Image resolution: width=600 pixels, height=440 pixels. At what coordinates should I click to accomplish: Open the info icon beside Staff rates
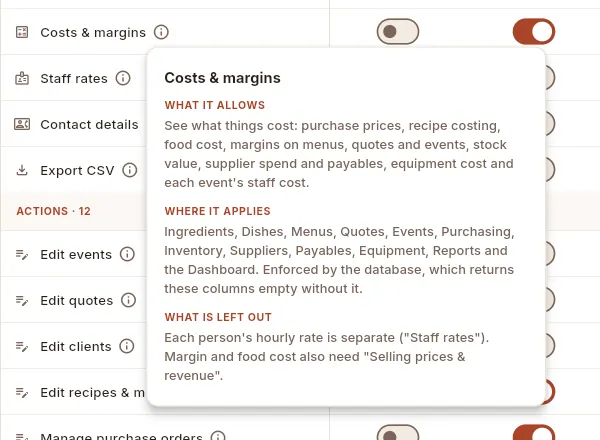point(123,78)
